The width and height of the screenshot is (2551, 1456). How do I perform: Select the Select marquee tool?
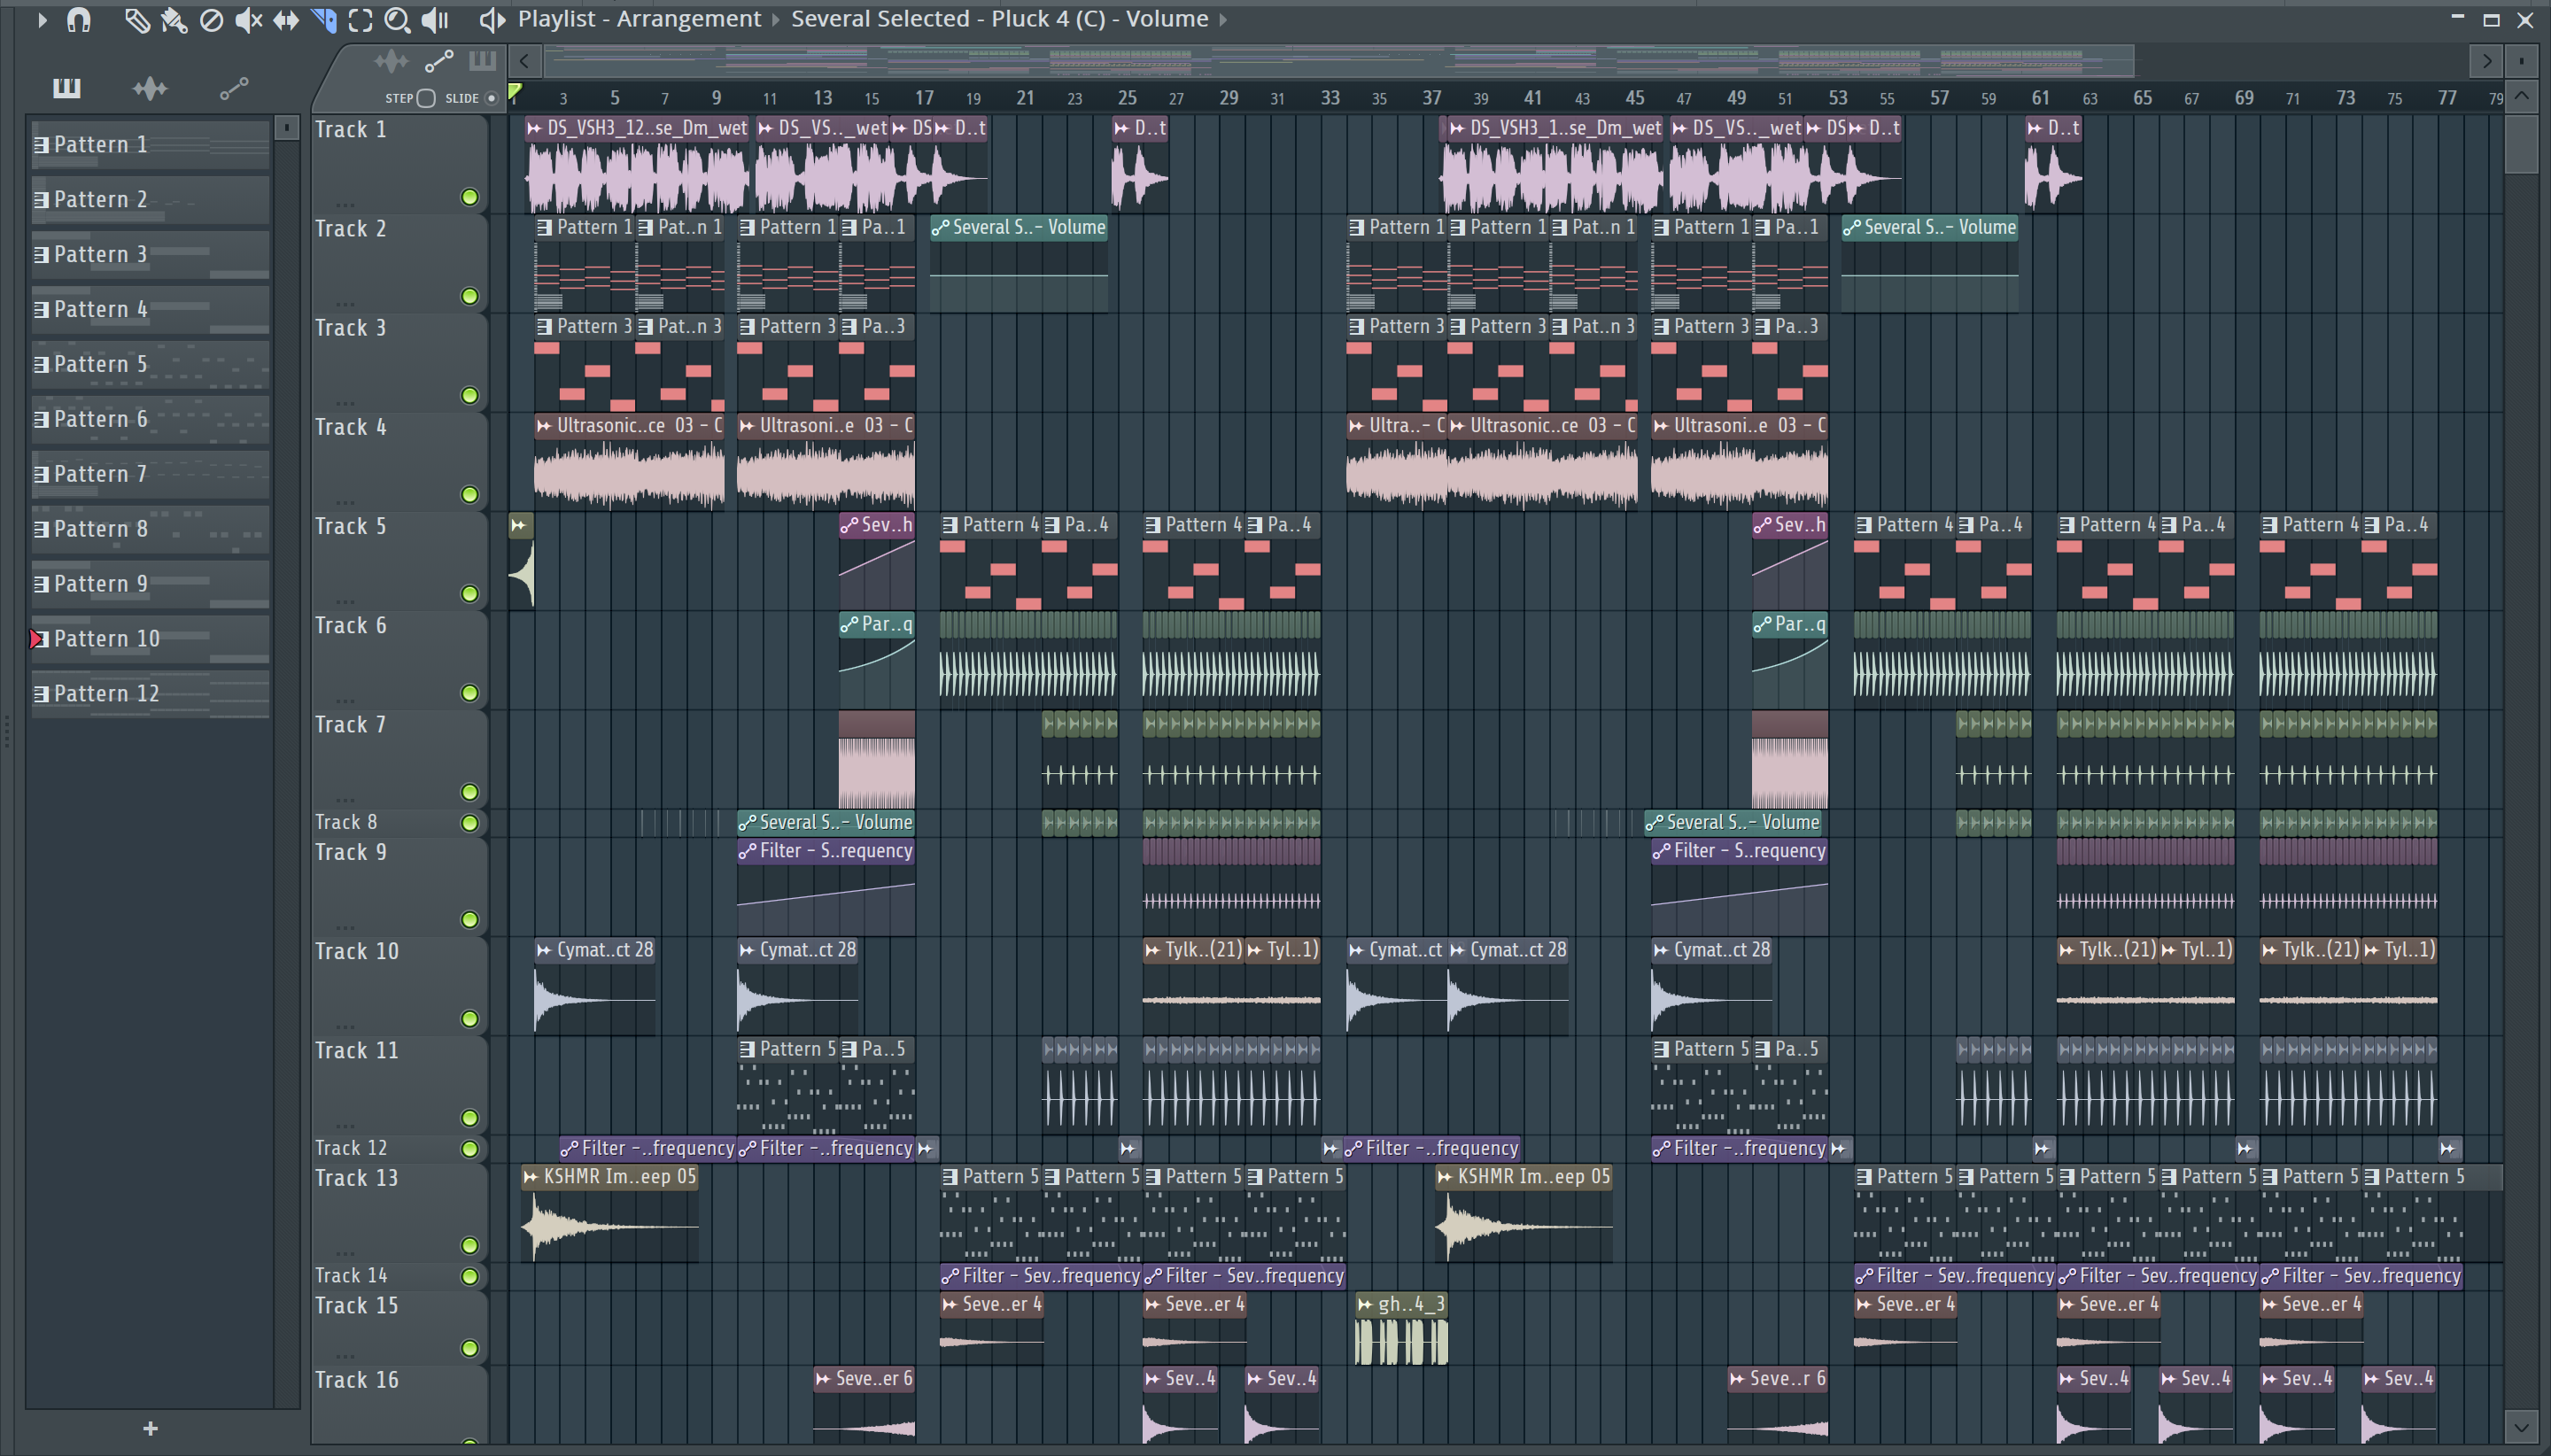point(360,20)
